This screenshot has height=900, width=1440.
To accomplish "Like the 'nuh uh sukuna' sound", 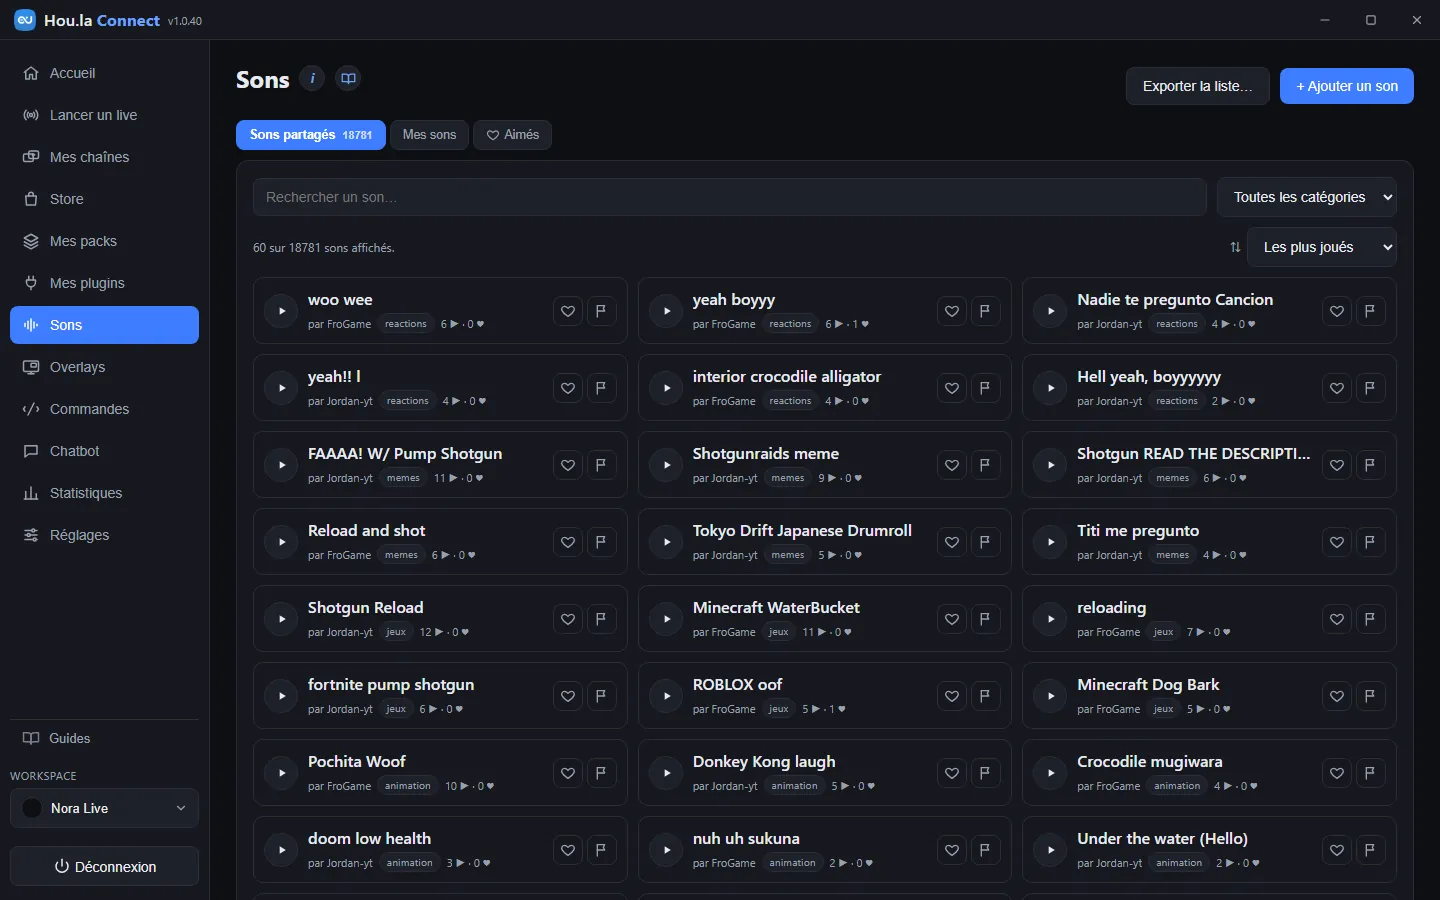I will [952, 850].
